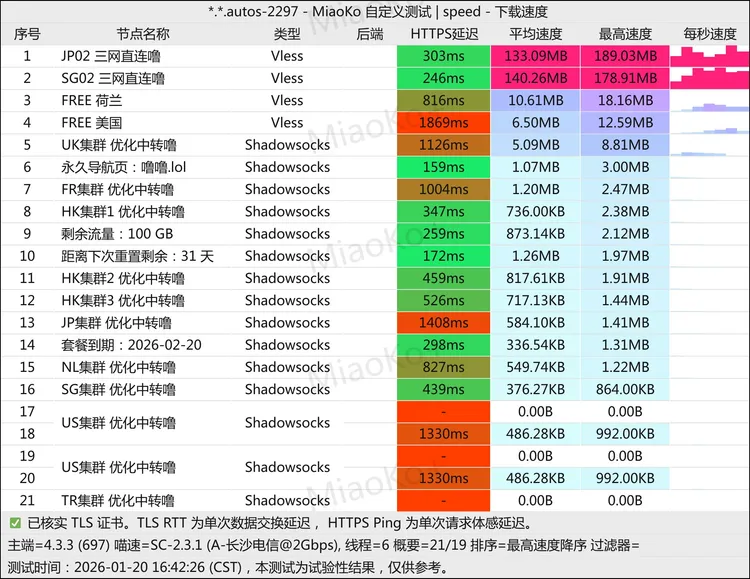Click the 类型 column header
Screen dimensions: 750x579
287,34
